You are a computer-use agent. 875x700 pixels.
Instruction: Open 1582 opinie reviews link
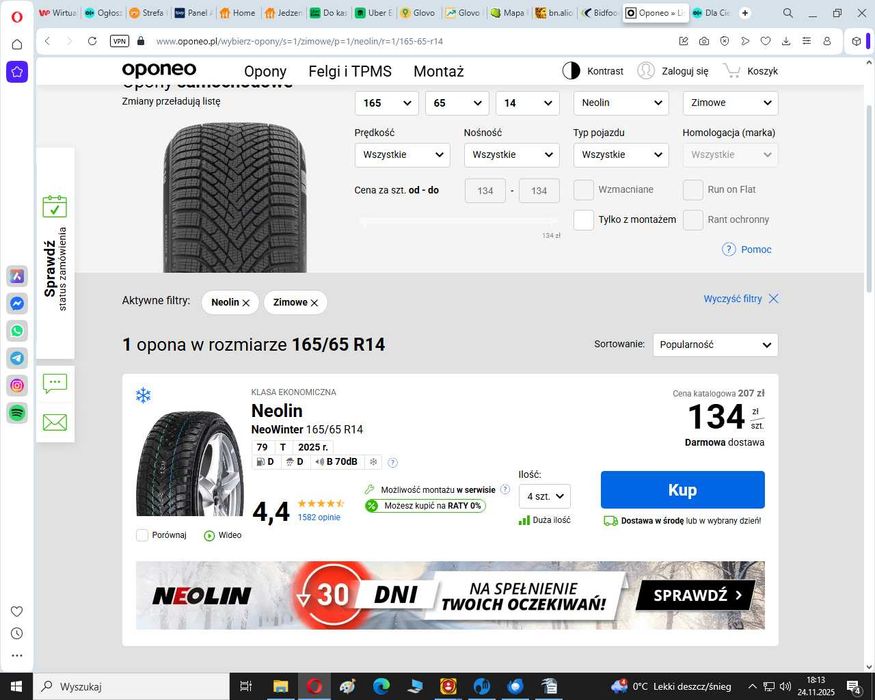coord(319,517)
